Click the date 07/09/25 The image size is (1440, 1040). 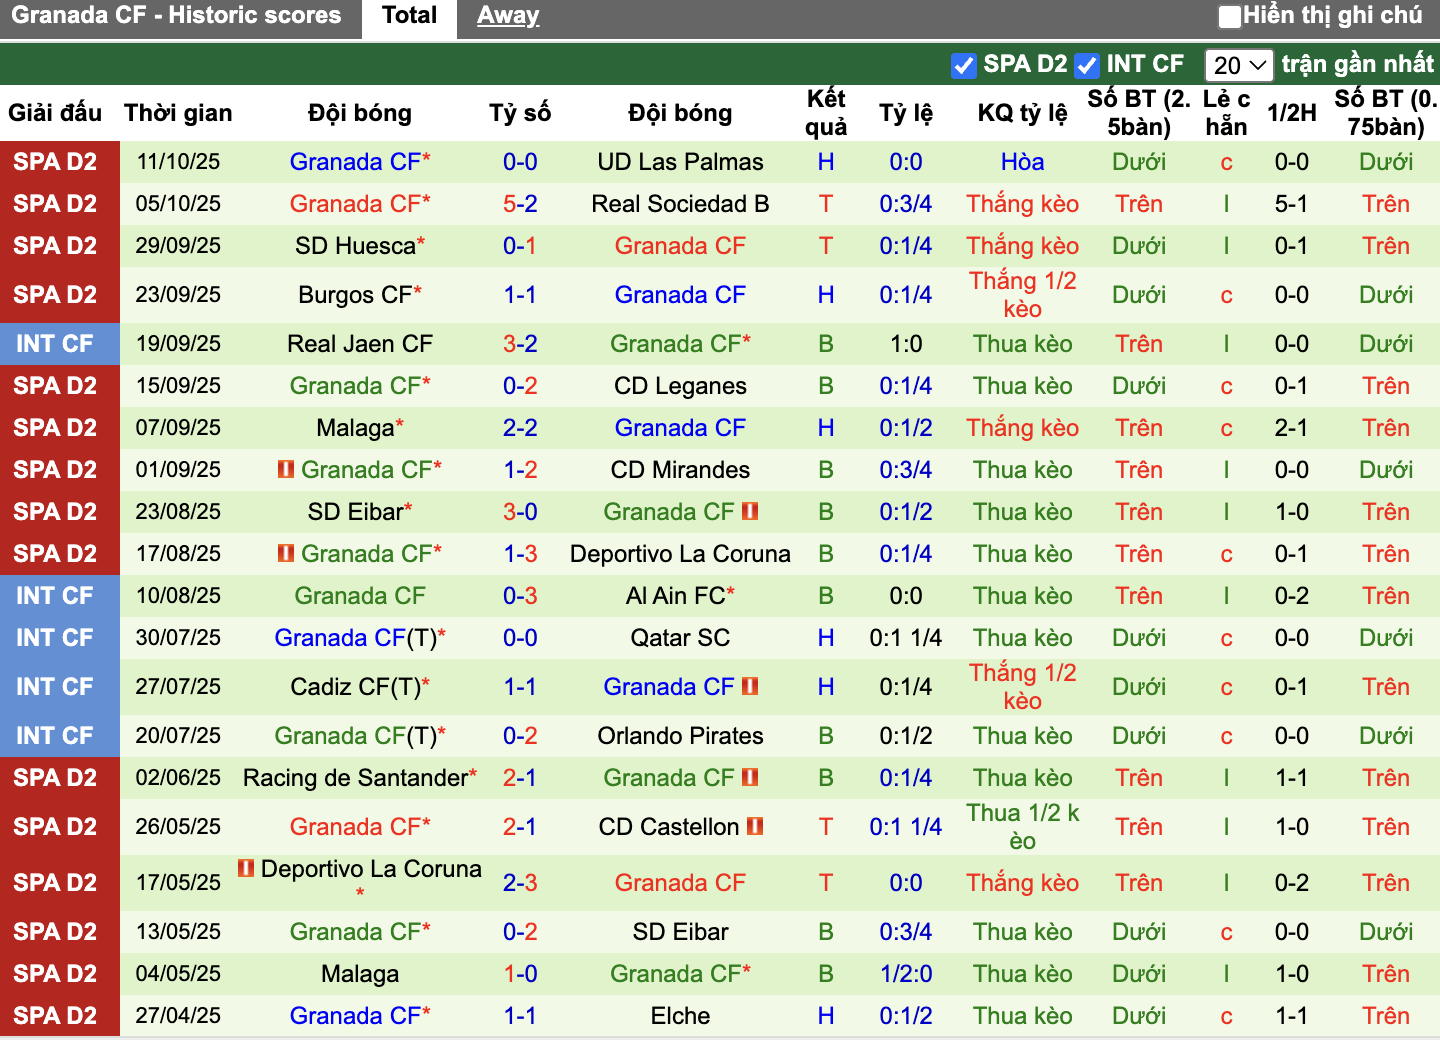(178, 428)
